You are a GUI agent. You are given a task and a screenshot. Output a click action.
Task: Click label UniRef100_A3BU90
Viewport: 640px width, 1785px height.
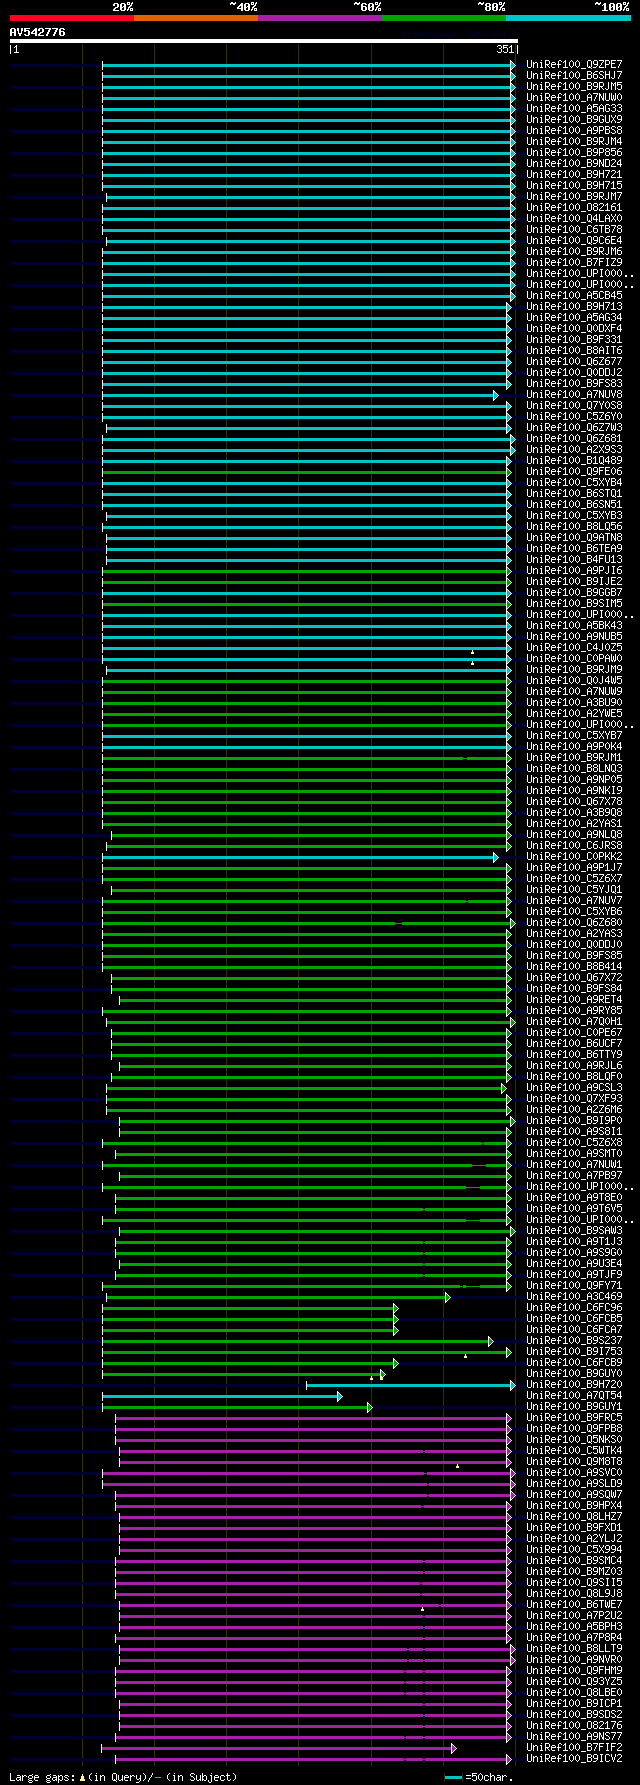pyautogui.click(x=574, y=702)
